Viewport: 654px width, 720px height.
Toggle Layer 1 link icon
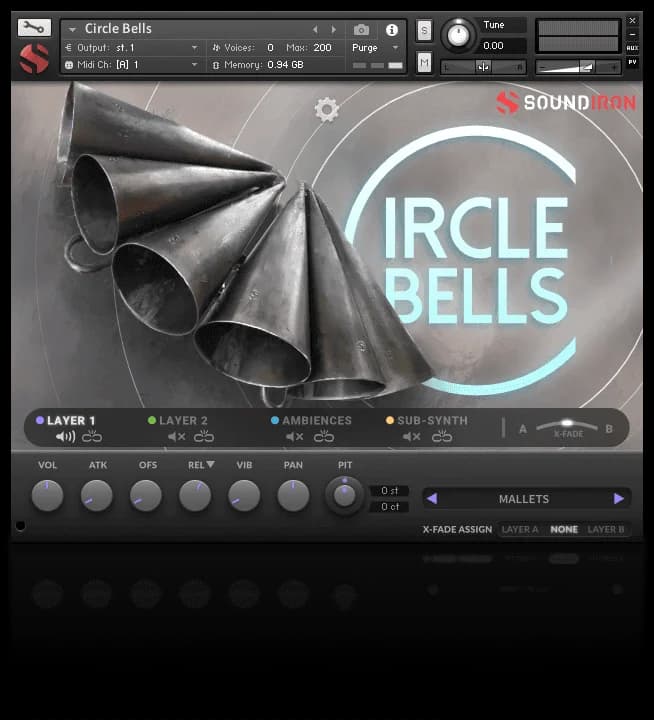click(x=92, y=436)
